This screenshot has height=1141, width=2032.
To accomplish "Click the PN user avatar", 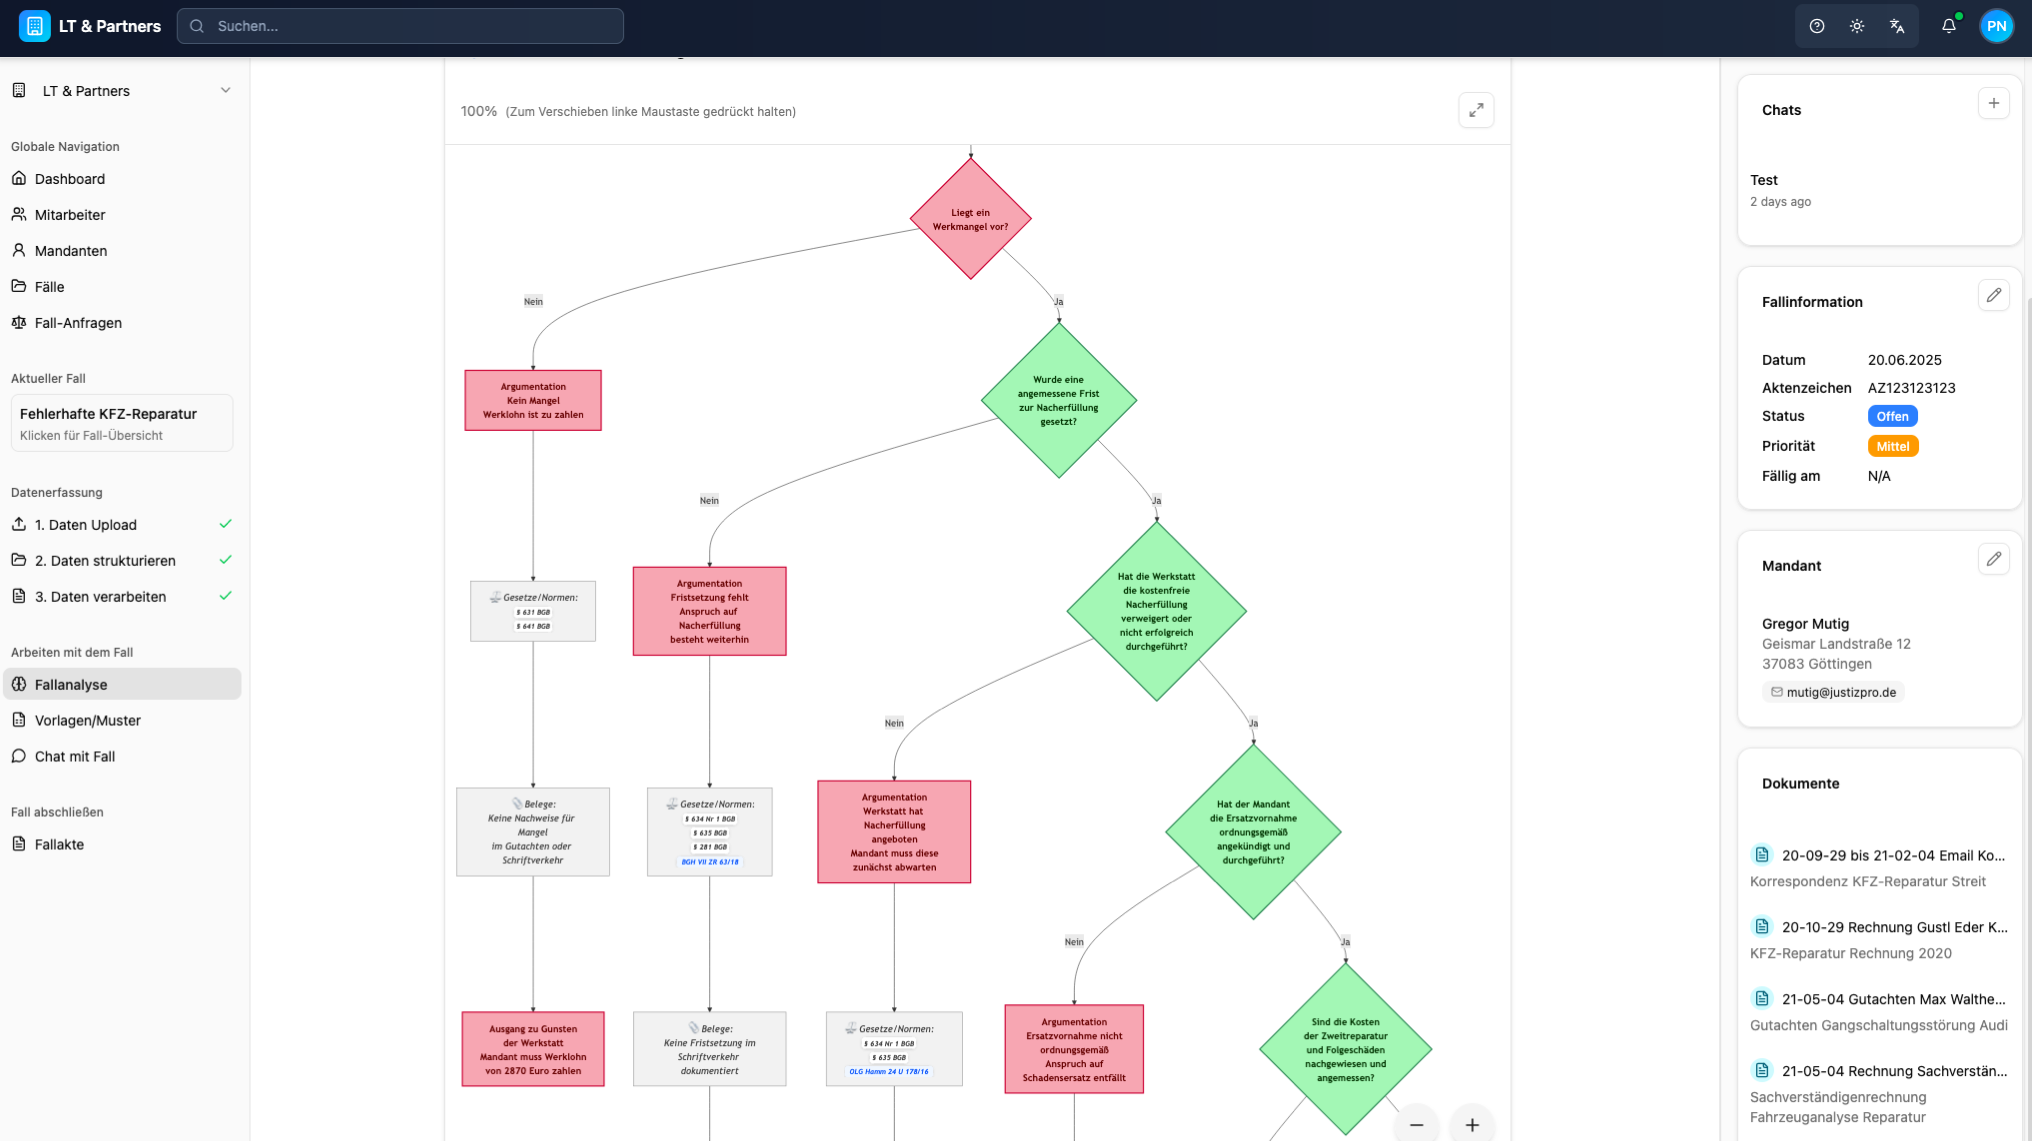I will (x=1997, y=27).
